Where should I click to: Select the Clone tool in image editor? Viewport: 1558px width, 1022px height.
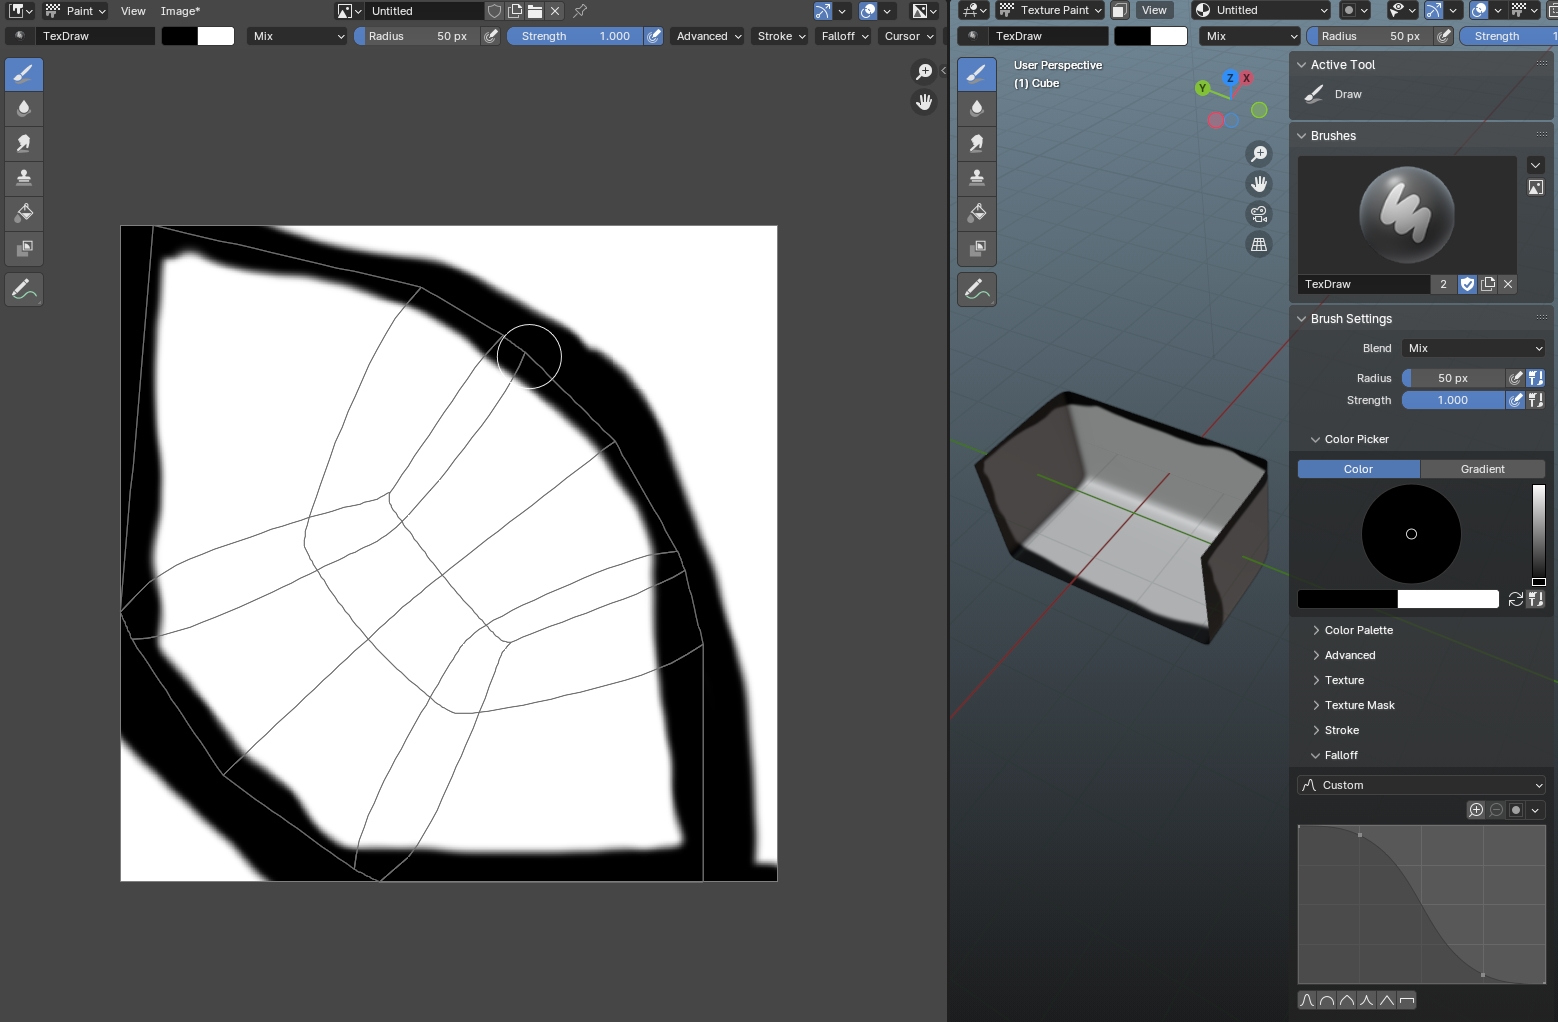24,179
